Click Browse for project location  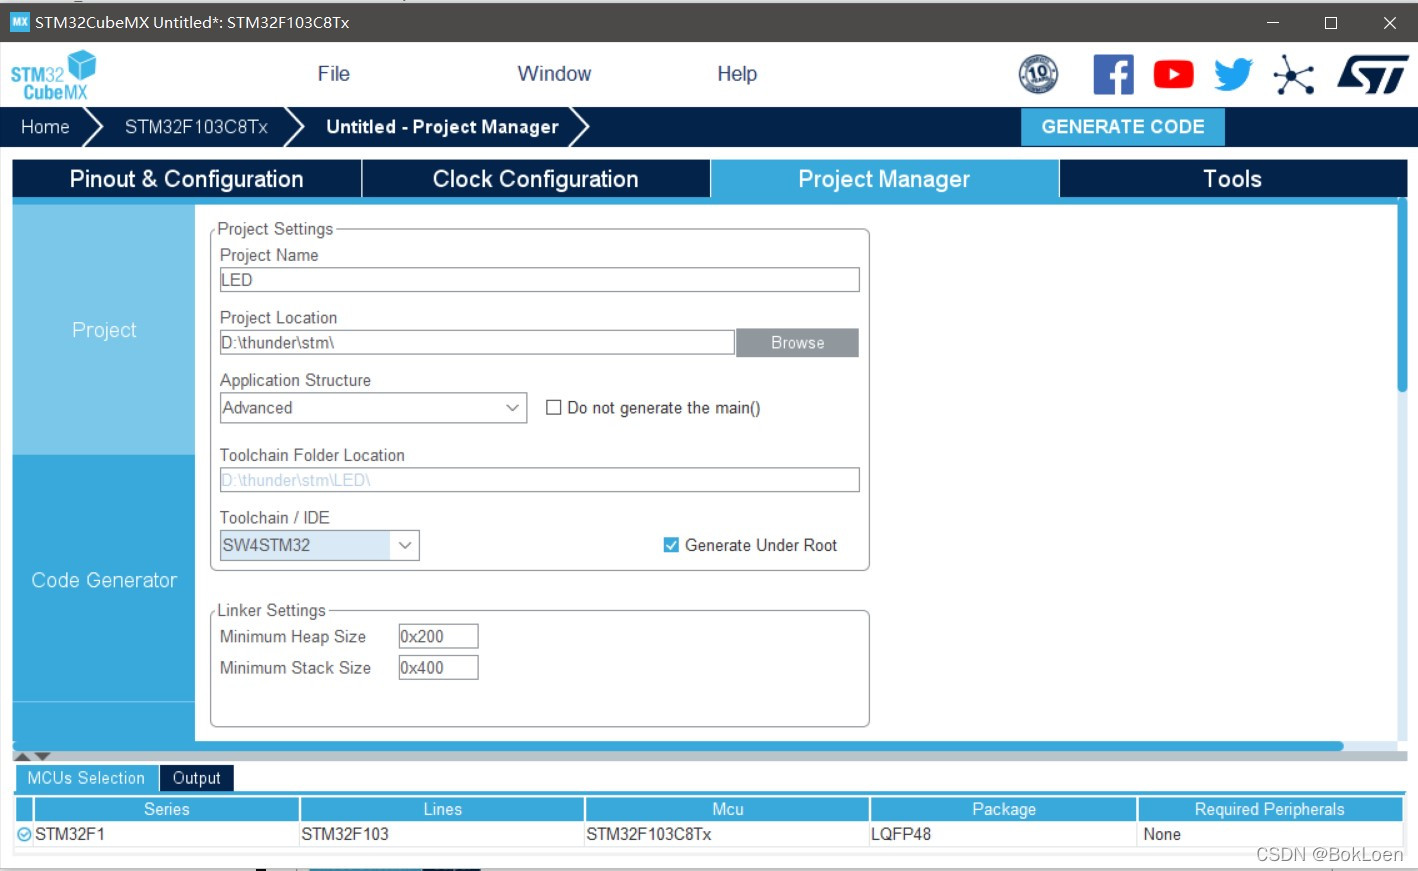tap(797, 343)
